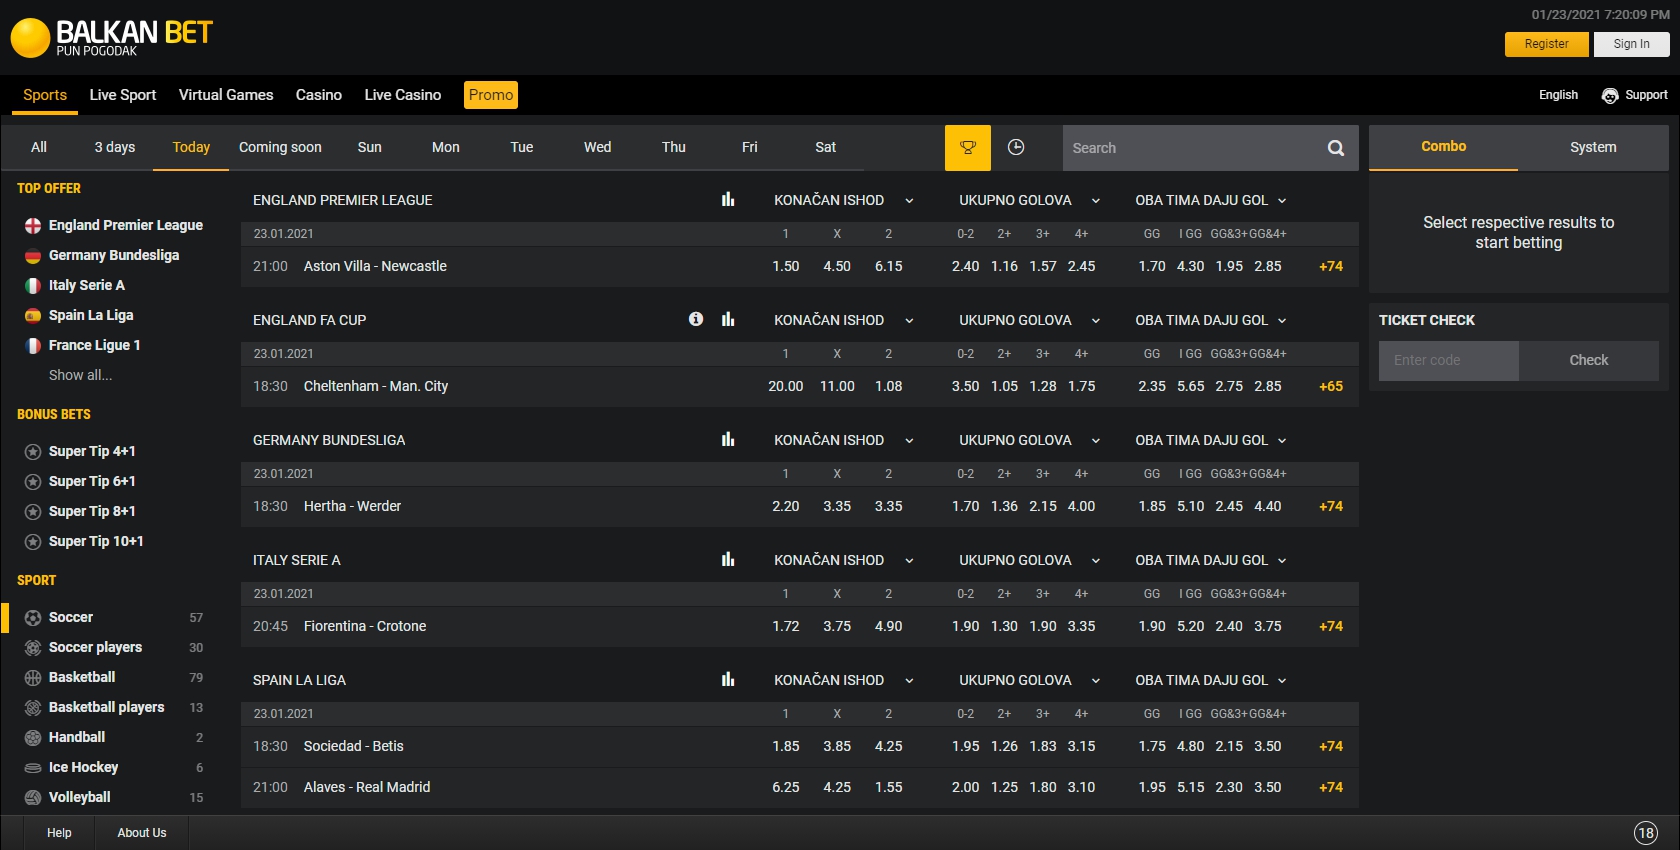Screen dimensions: 1680x850
Task: Click the Enter code ticket field
Action: click(x=1448, y=360)
